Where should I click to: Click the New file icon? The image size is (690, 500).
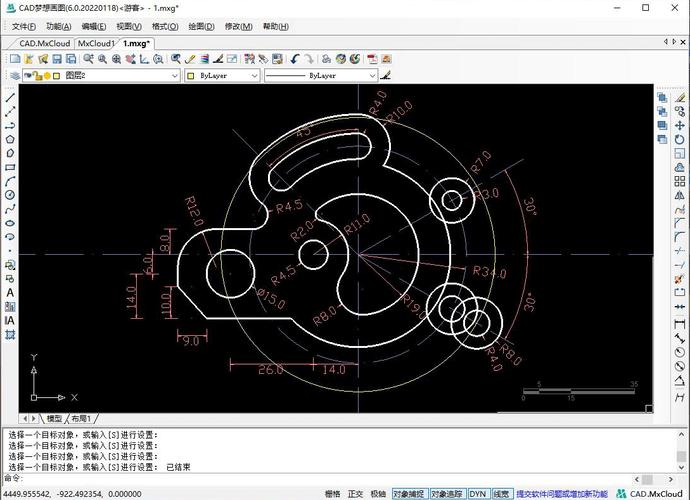click(x=15, y=59)
